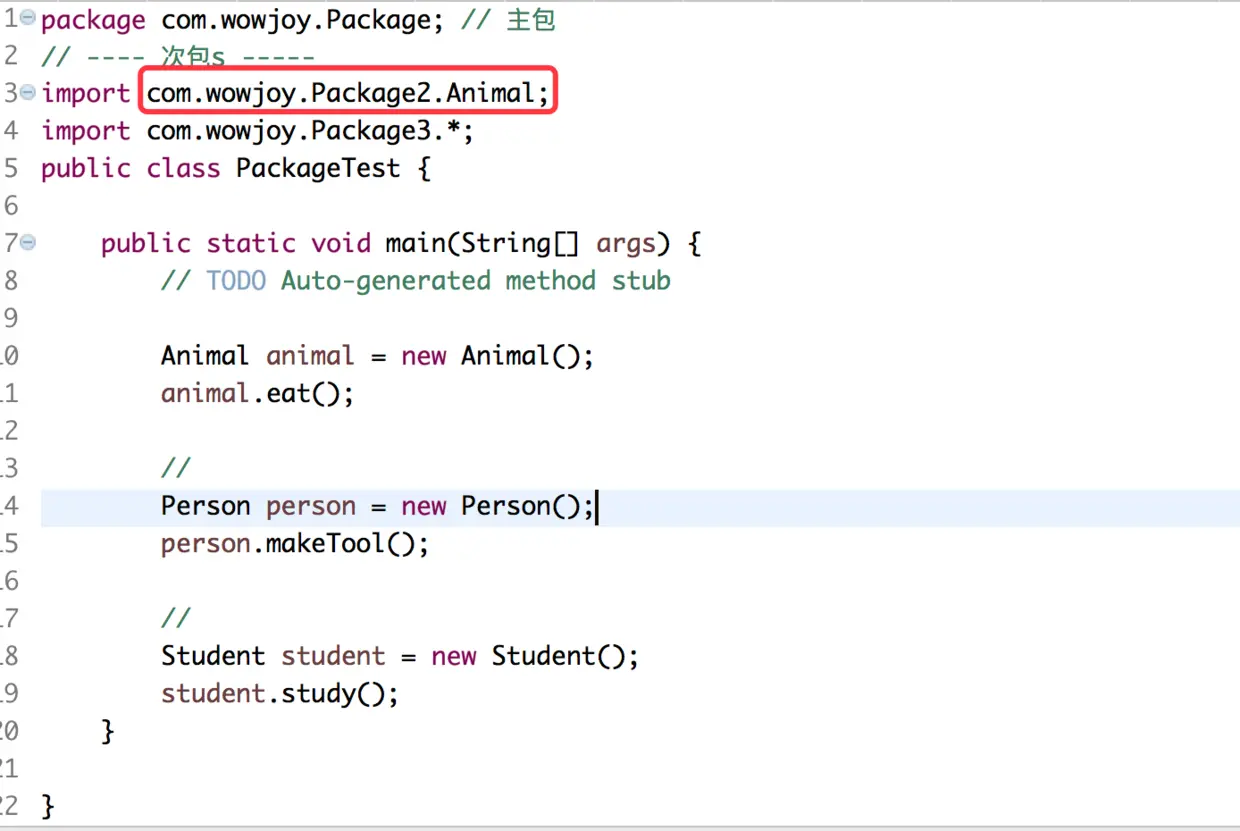Click the class closing brace on last line
The height and width of the screenshot is (831, 1240).
47,806
